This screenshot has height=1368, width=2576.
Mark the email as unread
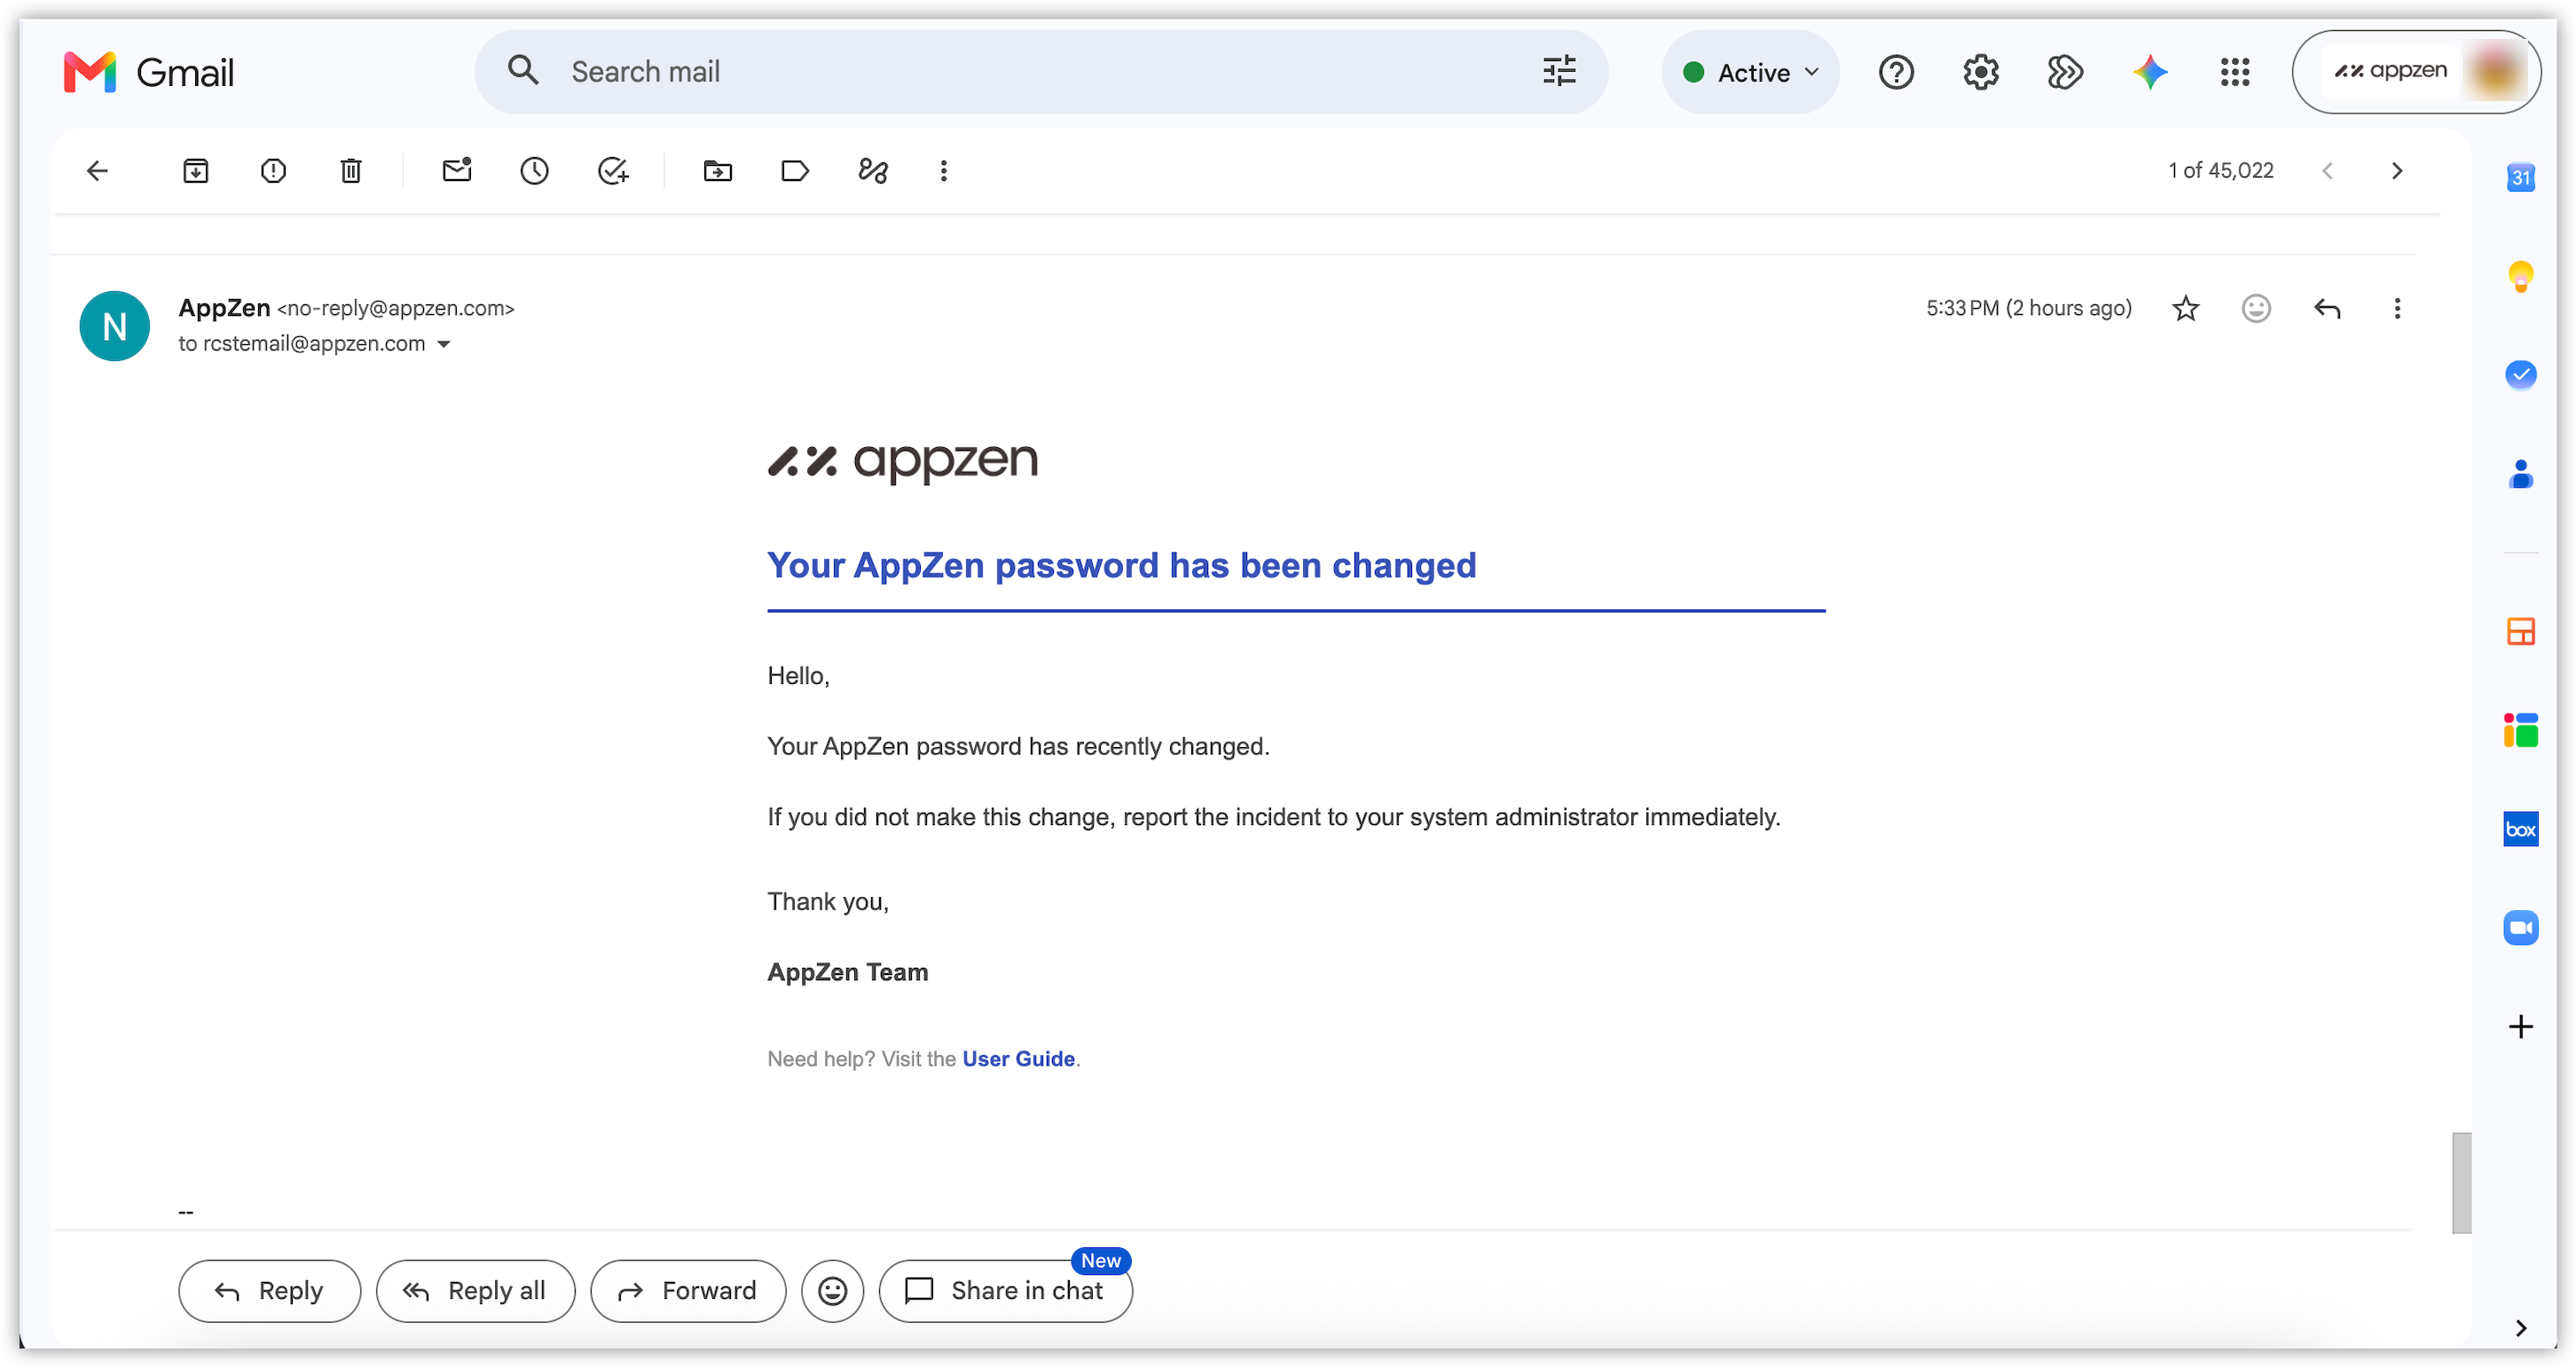pos(457,170)
